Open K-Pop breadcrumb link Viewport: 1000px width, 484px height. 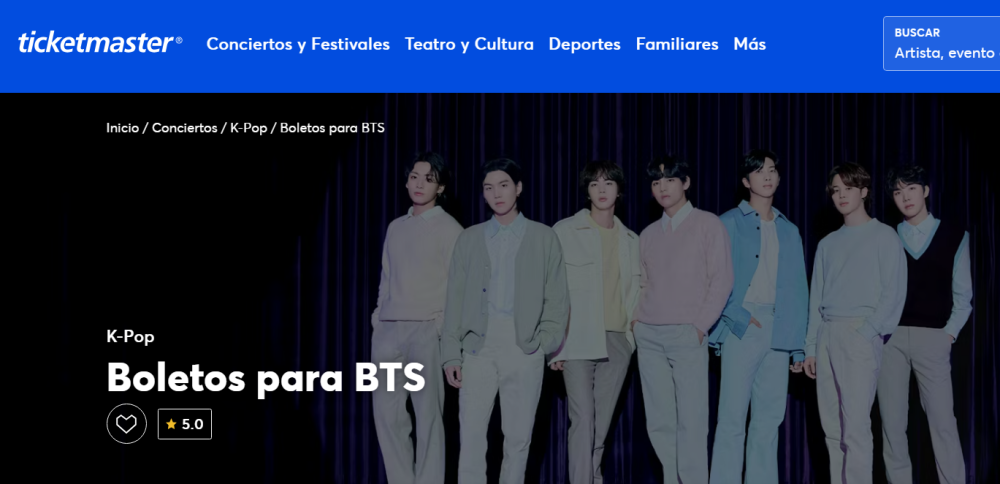coord(249,128)
